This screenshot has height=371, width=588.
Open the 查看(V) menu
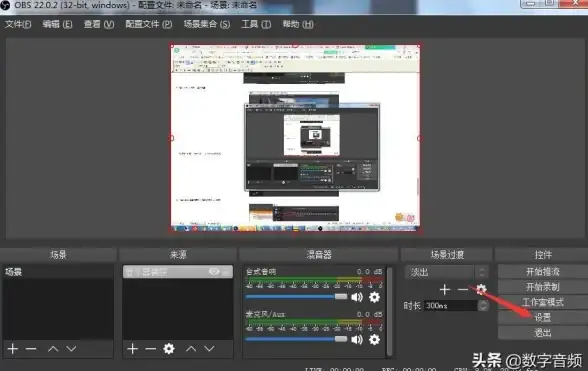pyautogui.click(x=99, y=24)
